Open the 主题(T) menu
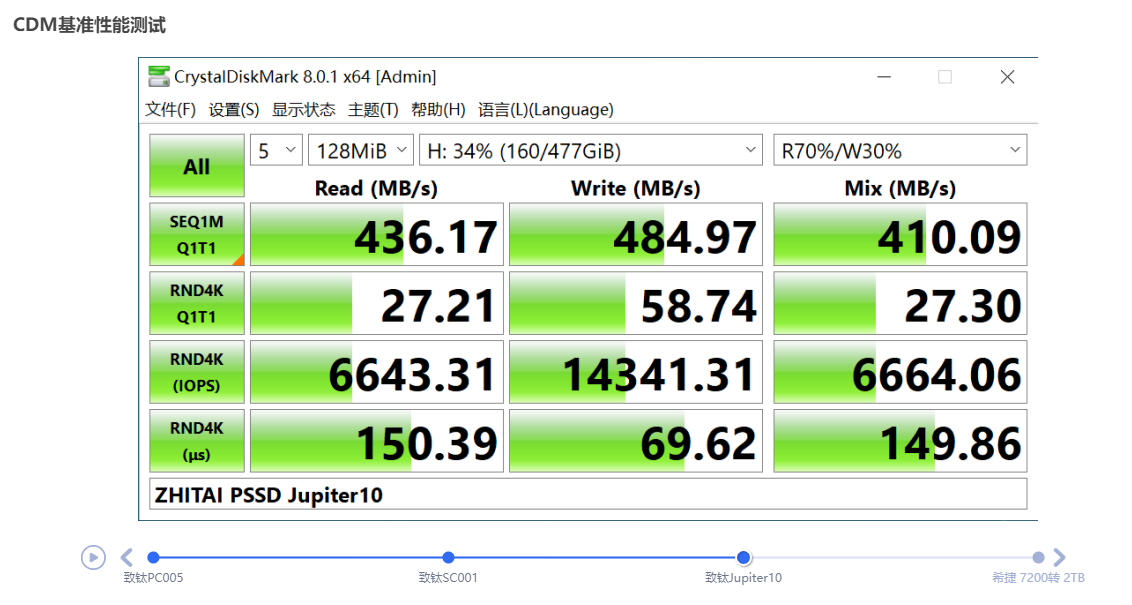 pos(373,110)
